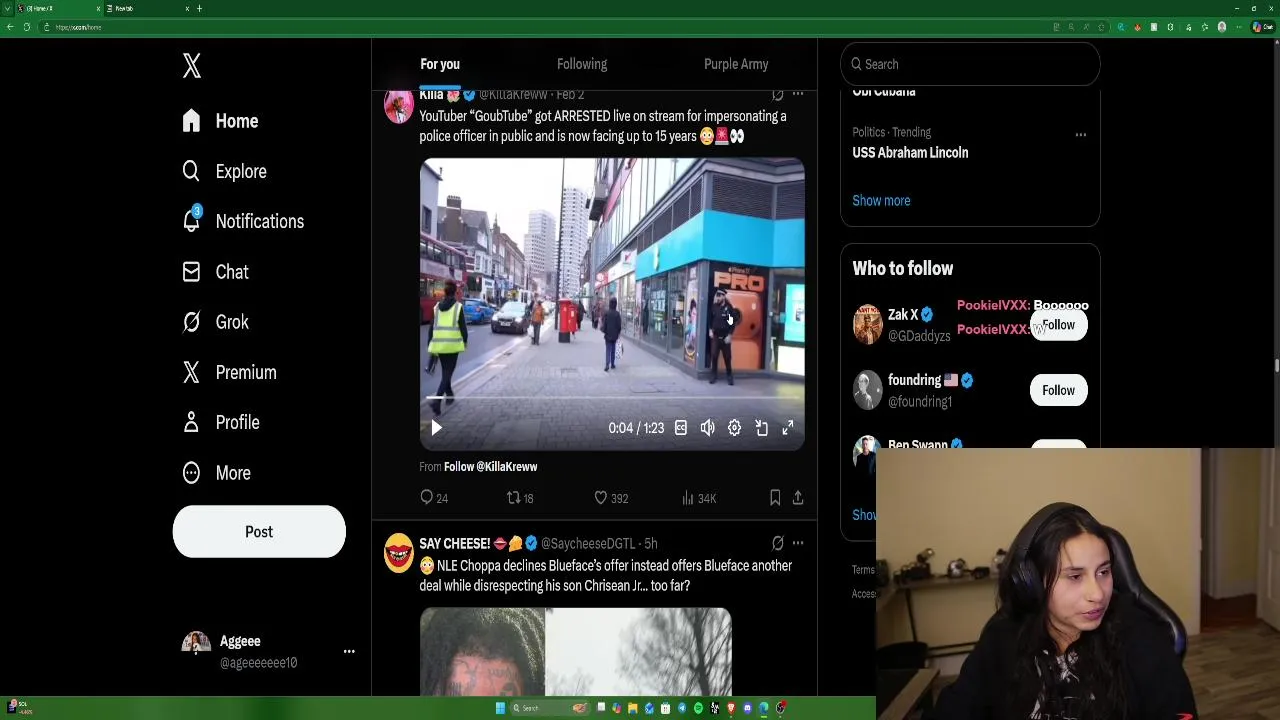Repost Killa's post with 18 reposts
The image size is (1280, 720).
(520, 498)
